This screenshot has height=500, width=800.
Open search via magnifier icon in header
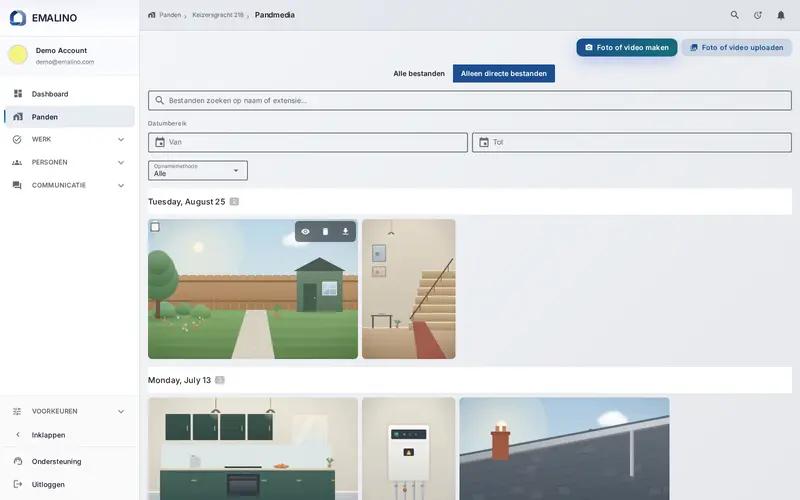[735, 15]
